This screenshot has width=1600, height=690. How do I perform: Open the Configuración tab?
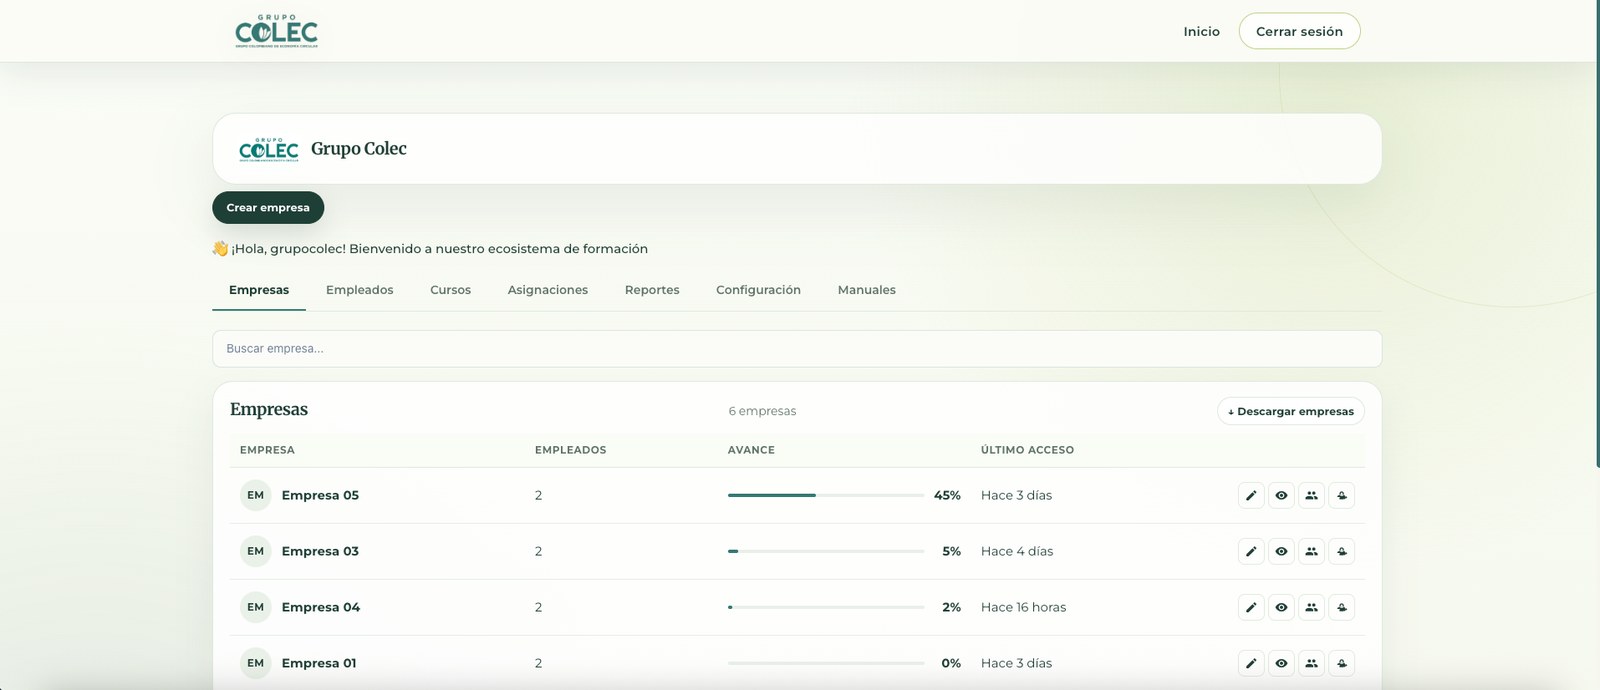pyautogui.click(x=758, y=290)
